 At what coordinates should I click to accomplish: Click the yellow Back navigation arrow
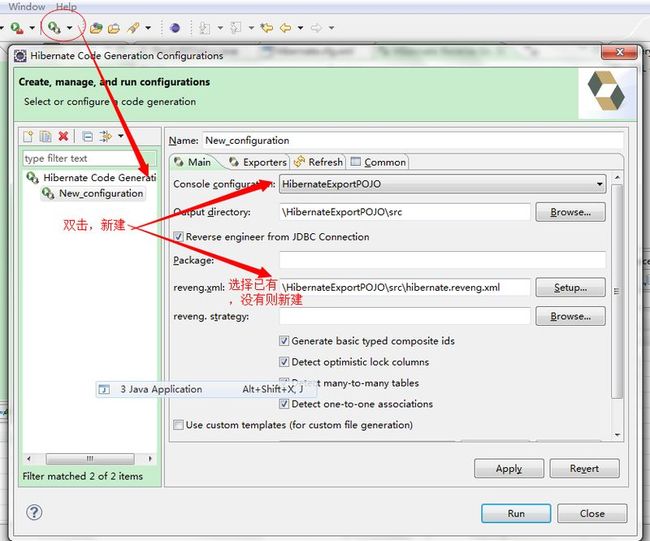pyautogui.click(x=286, y=28)
